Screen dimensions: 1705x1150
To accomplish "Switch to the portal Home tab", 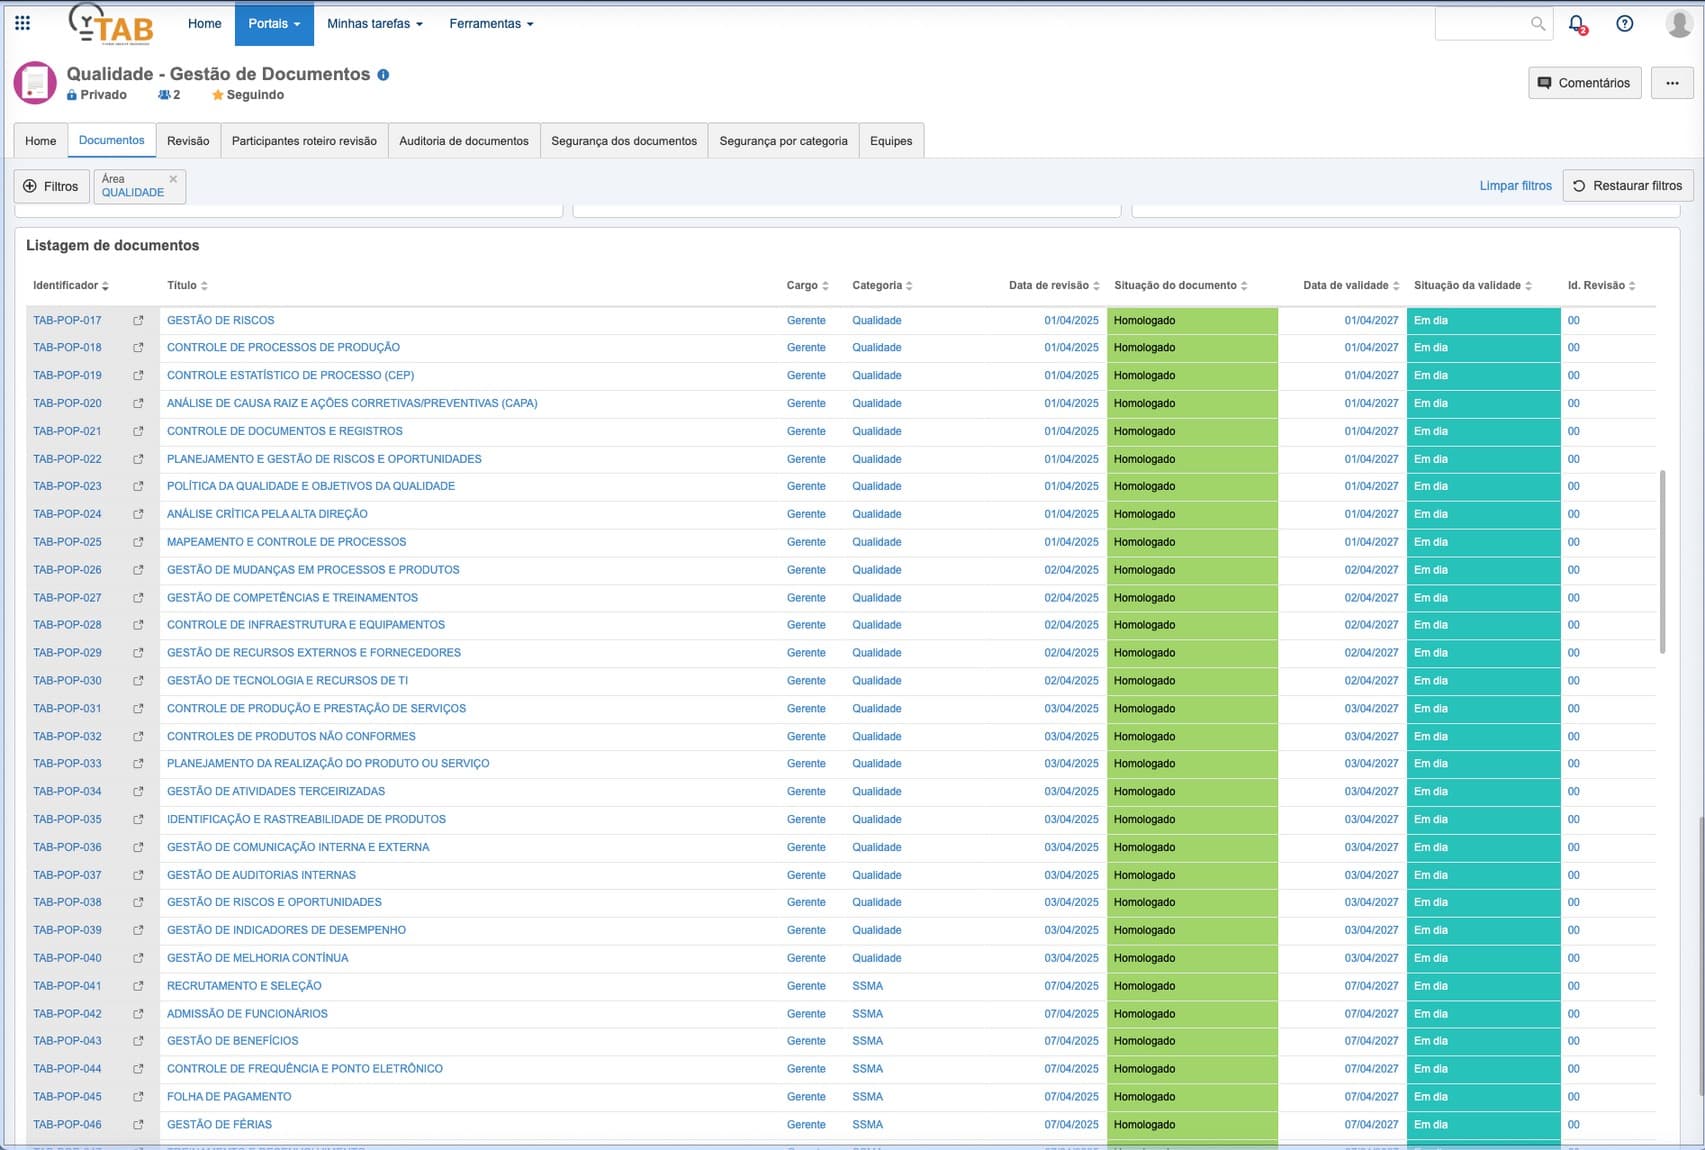I will [x=40, y=141].
